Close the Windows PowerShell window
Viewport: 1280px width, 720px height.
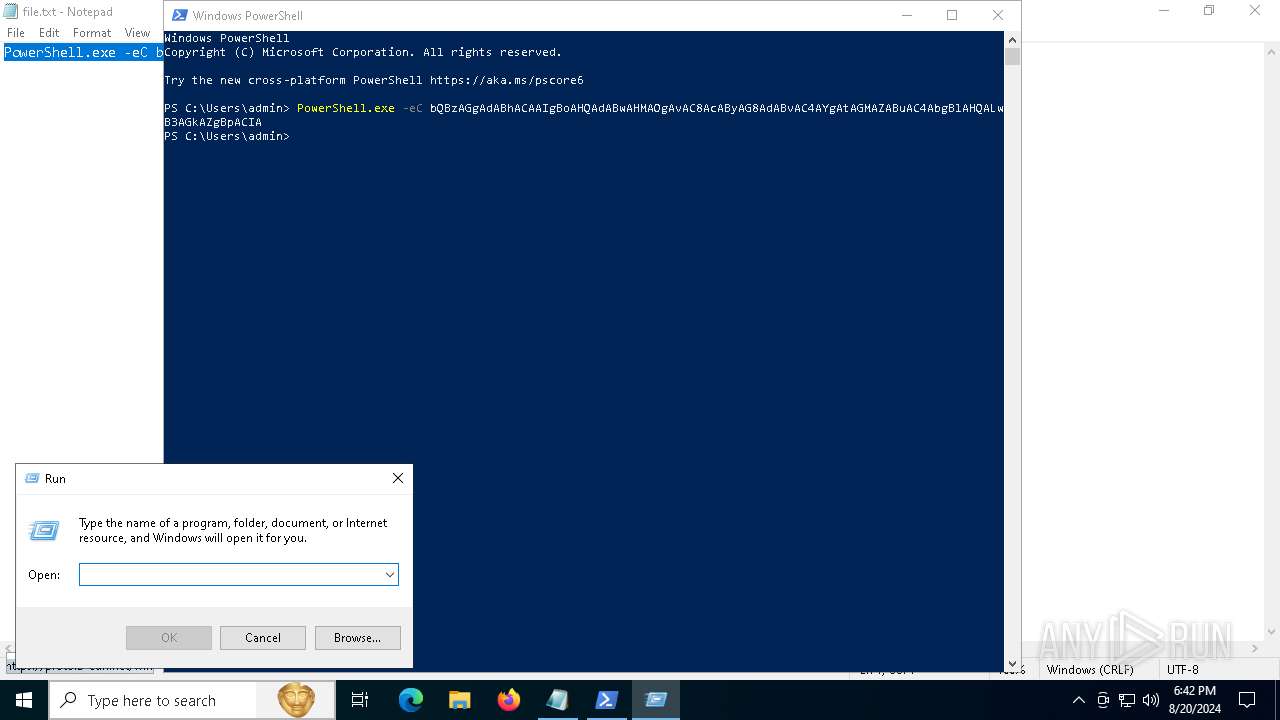tap(998, 15)
